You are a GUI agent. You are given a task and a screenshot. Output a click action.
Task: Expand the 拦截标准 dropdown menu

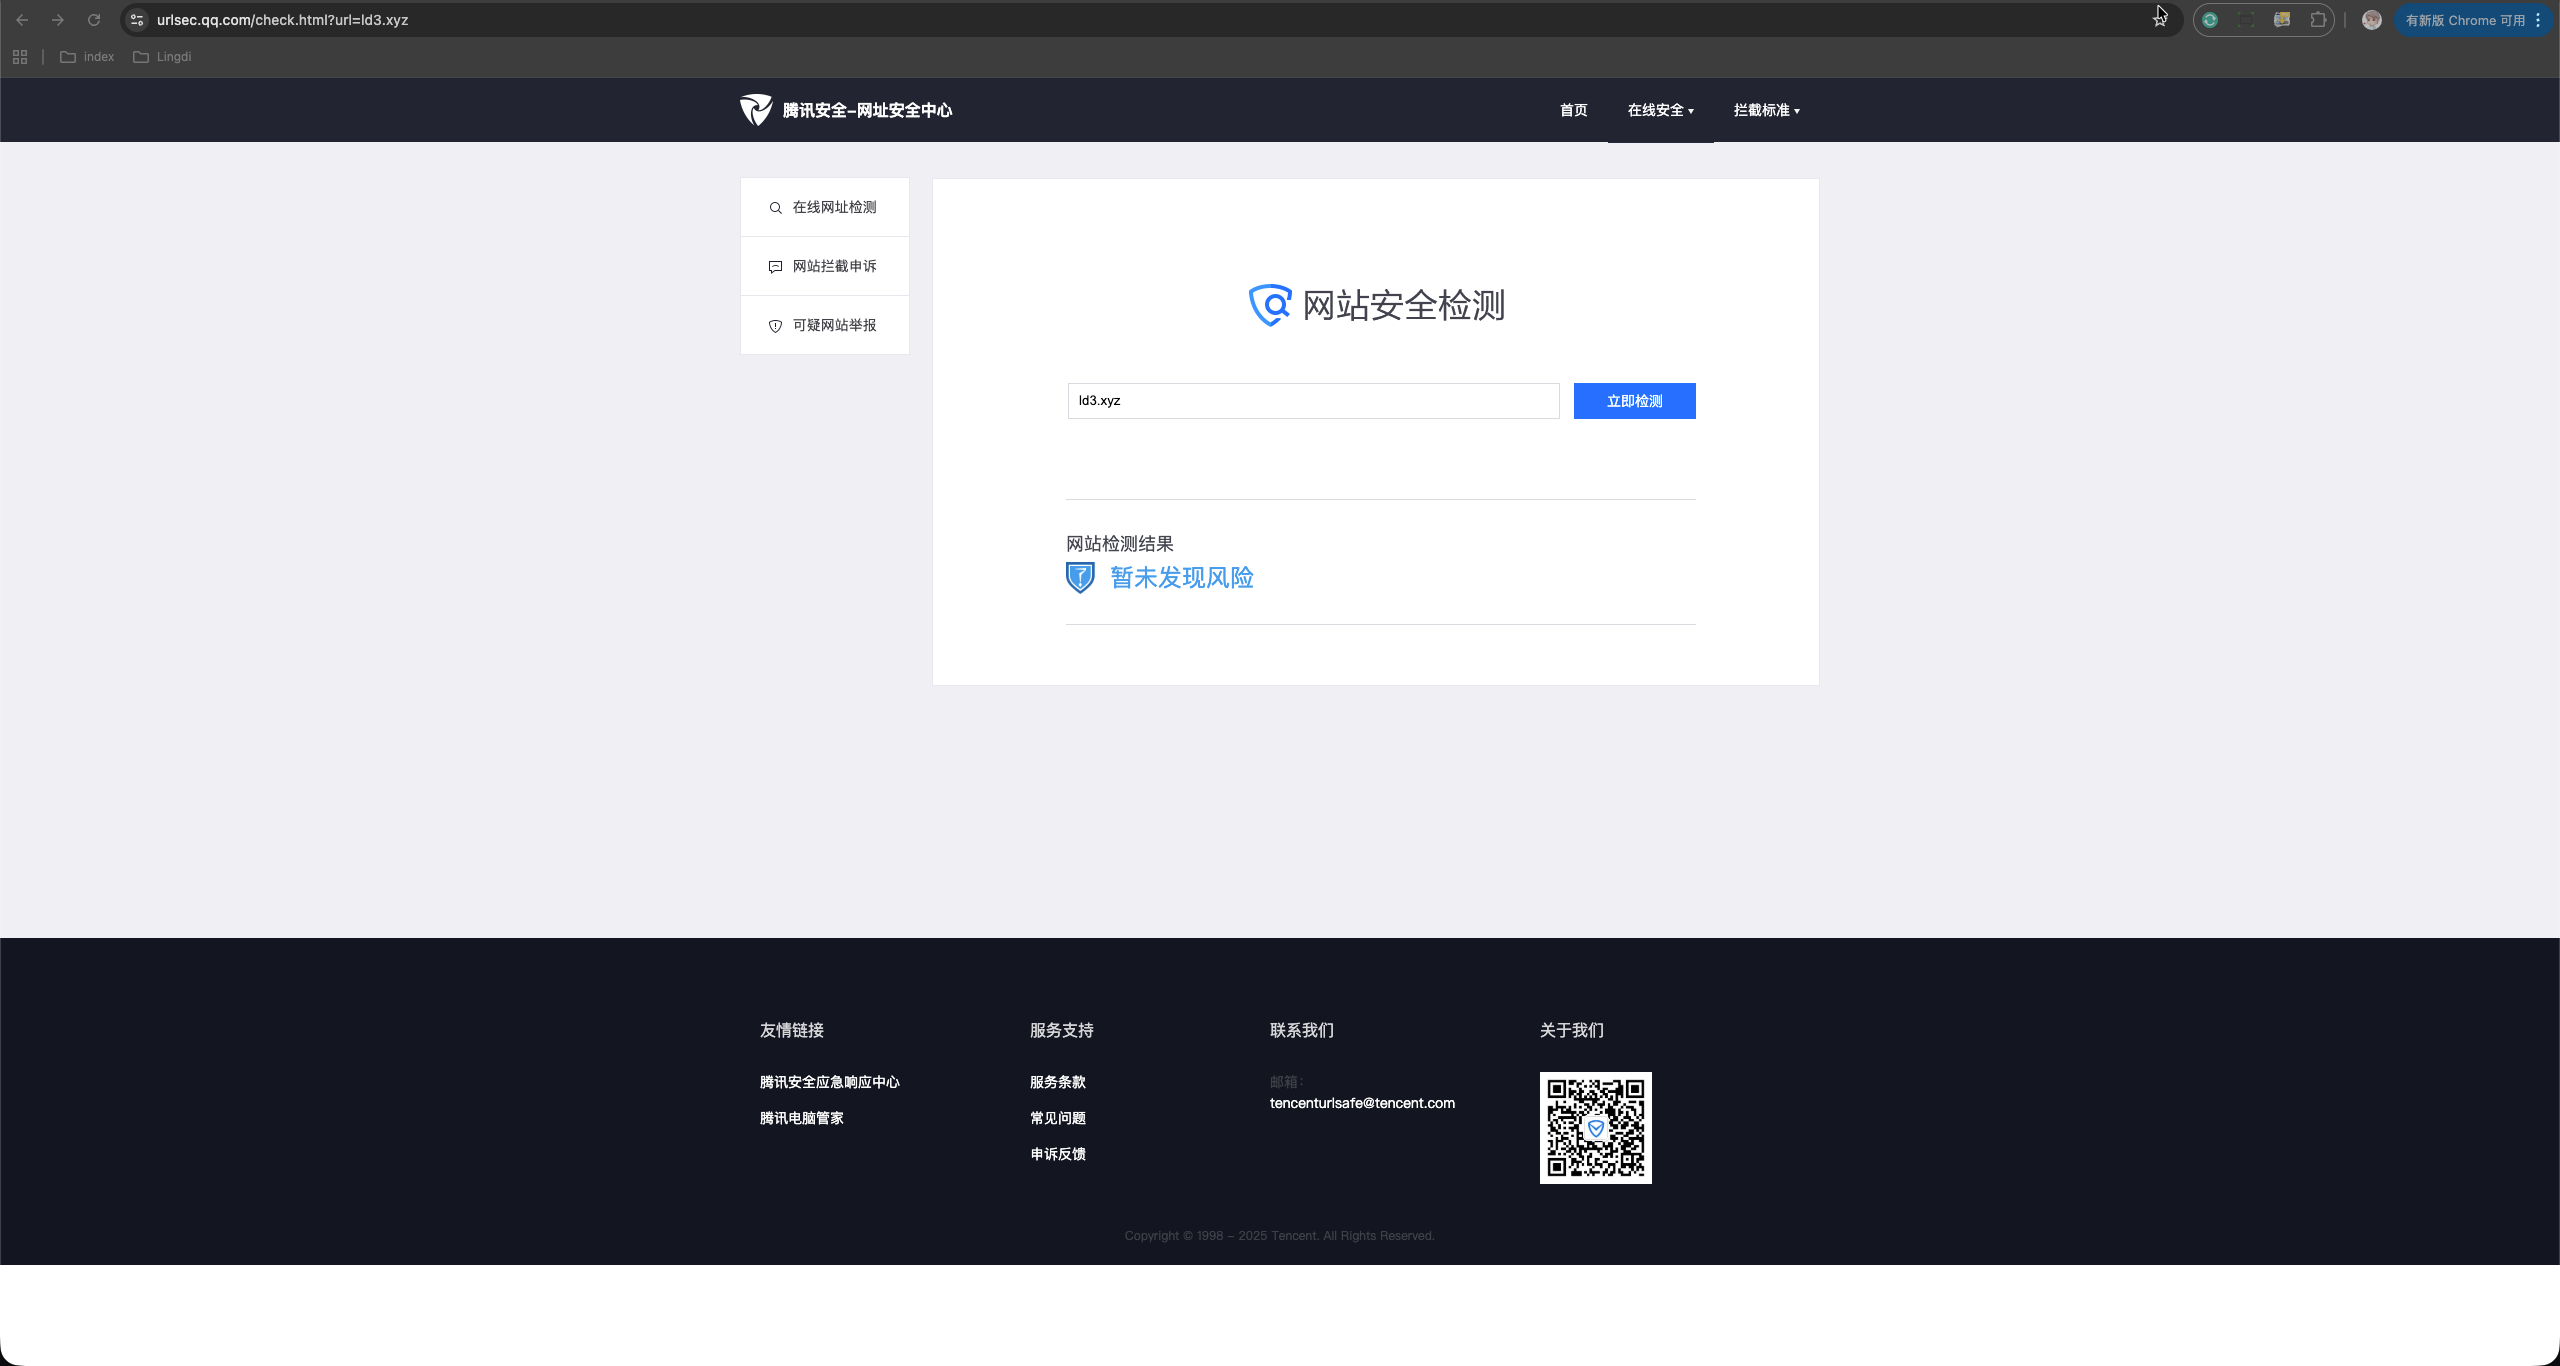1766,110
